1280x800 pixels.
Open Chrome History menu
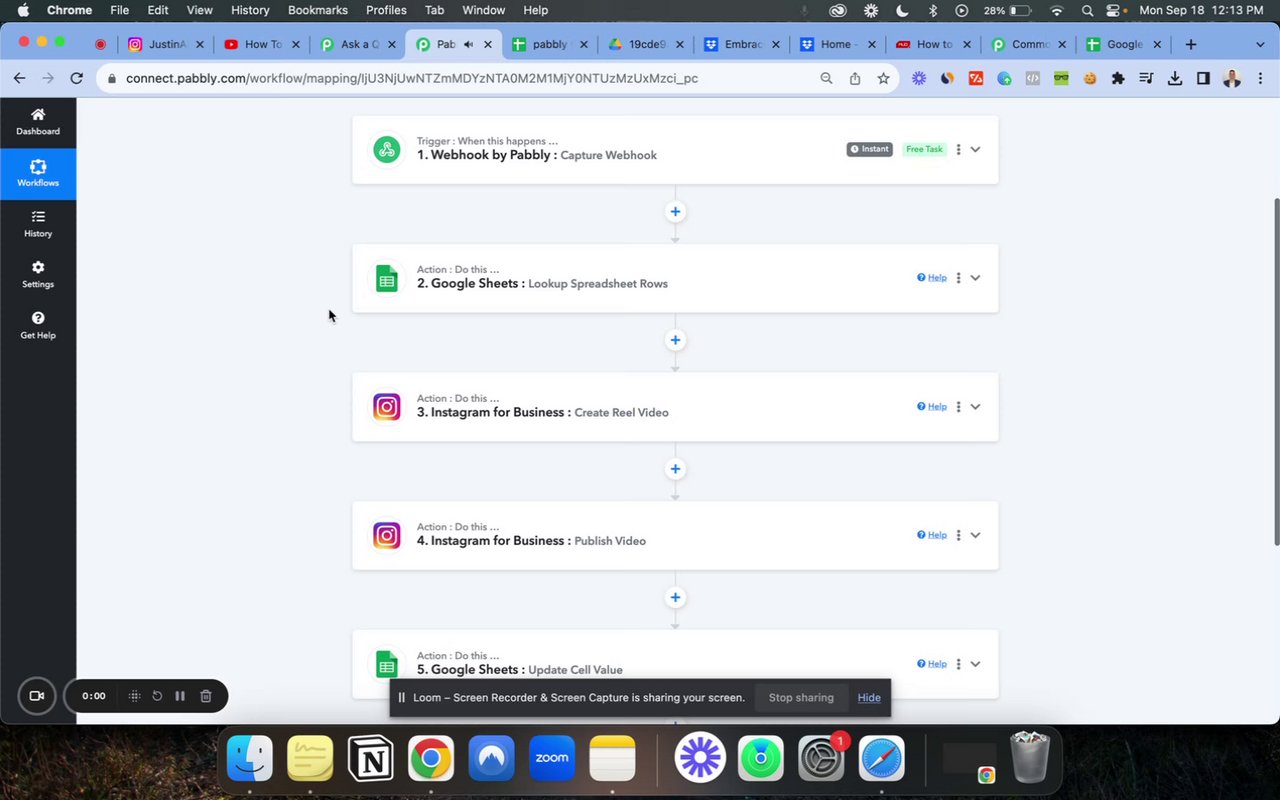(250, 10)
